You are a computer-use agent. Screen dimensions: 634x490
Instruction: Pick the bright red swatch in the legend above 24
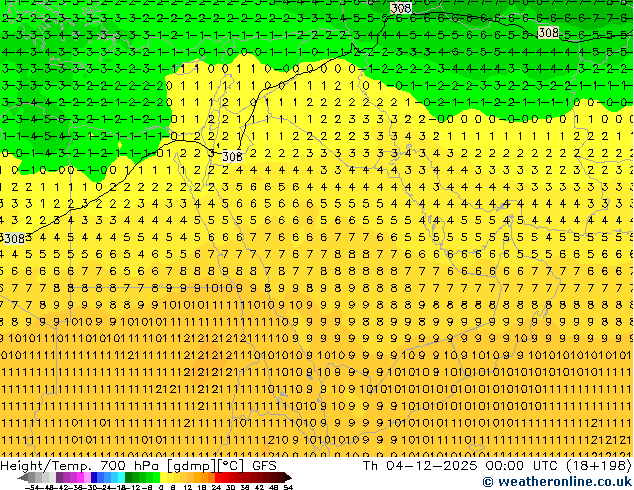point(218,477)
